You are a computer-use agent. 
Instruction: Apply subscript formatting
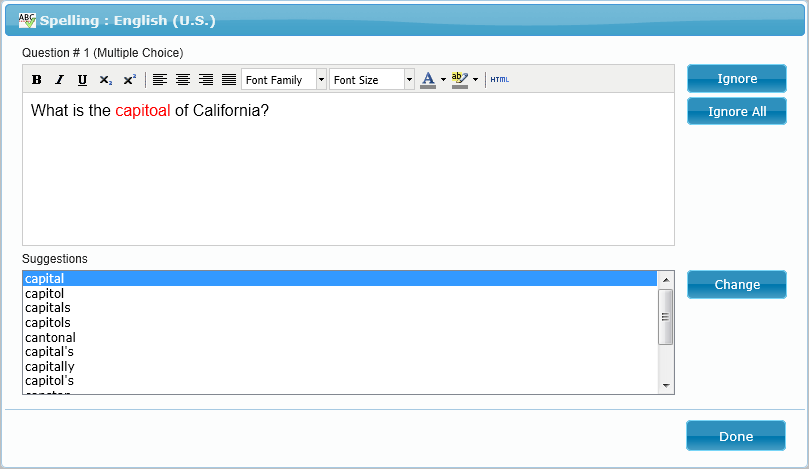click(105, 80)
